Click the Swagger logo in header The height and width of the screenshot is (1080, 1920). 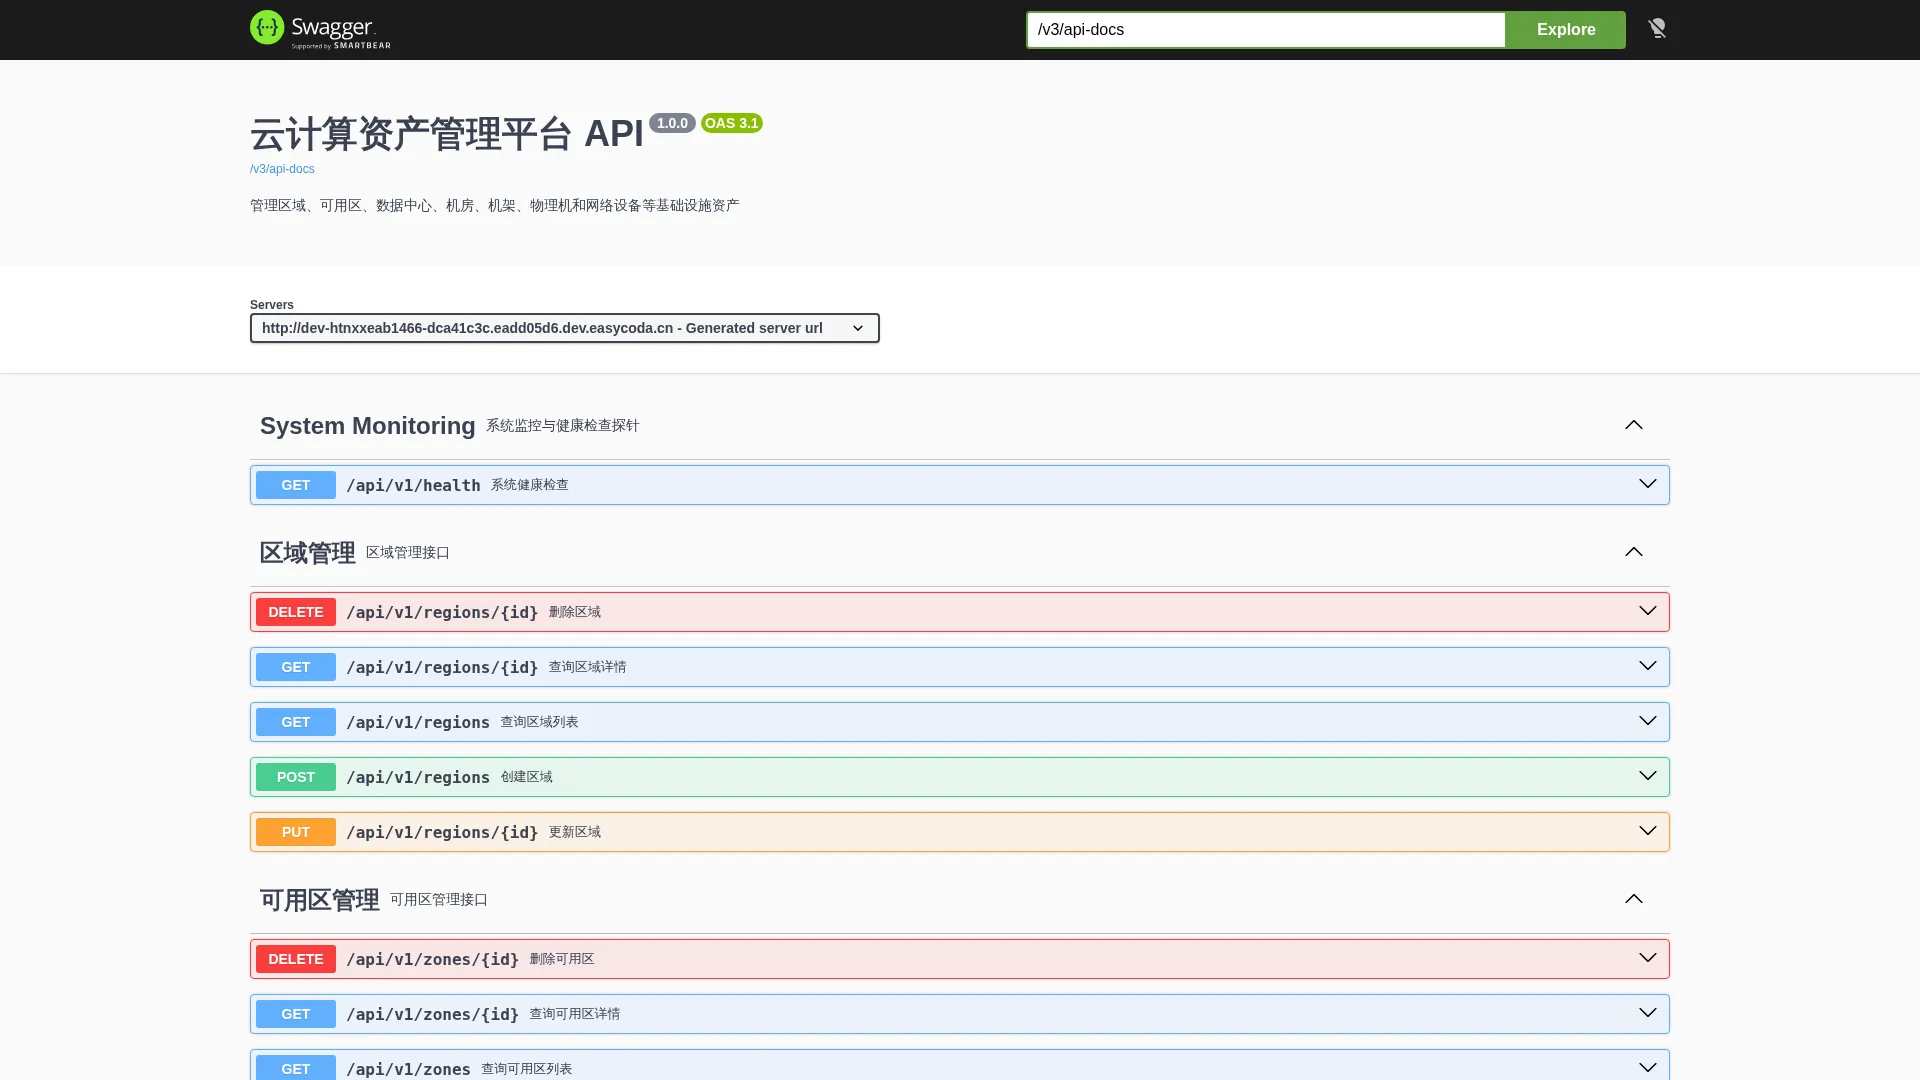click(320, 30)
